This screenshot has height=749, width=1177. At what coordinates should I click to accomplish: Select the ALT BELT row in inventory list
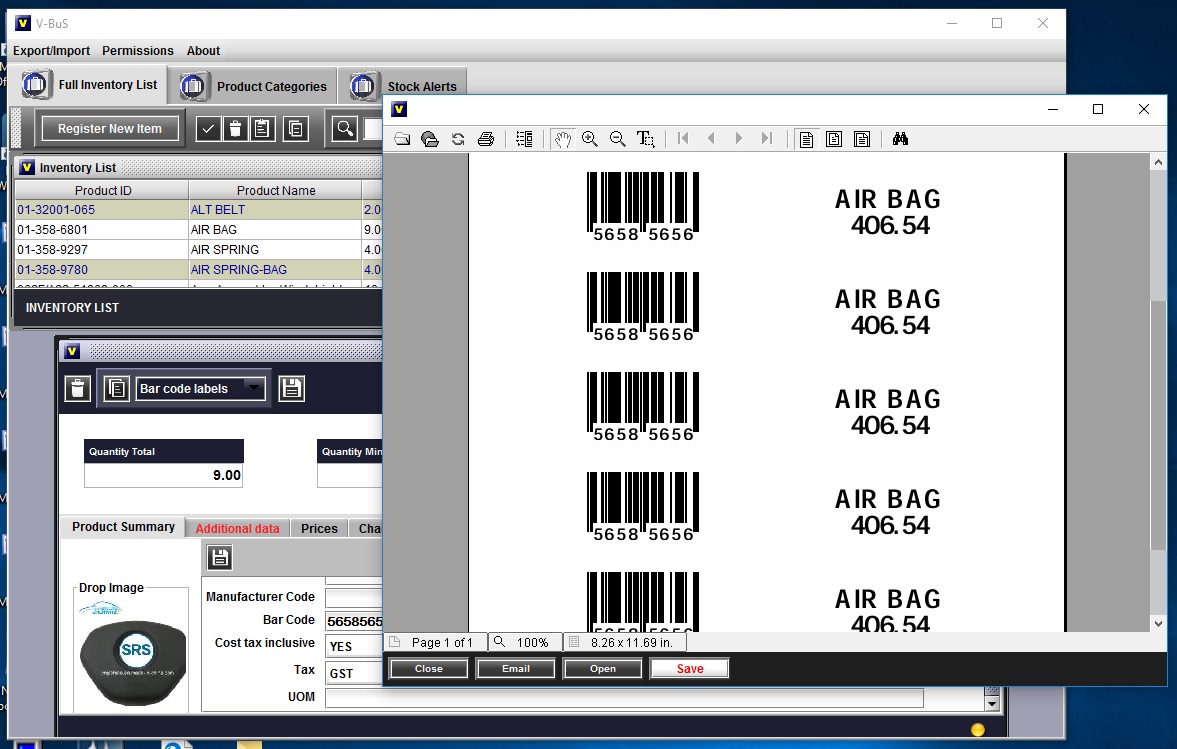pyautogui.click(x=198, y=209)
